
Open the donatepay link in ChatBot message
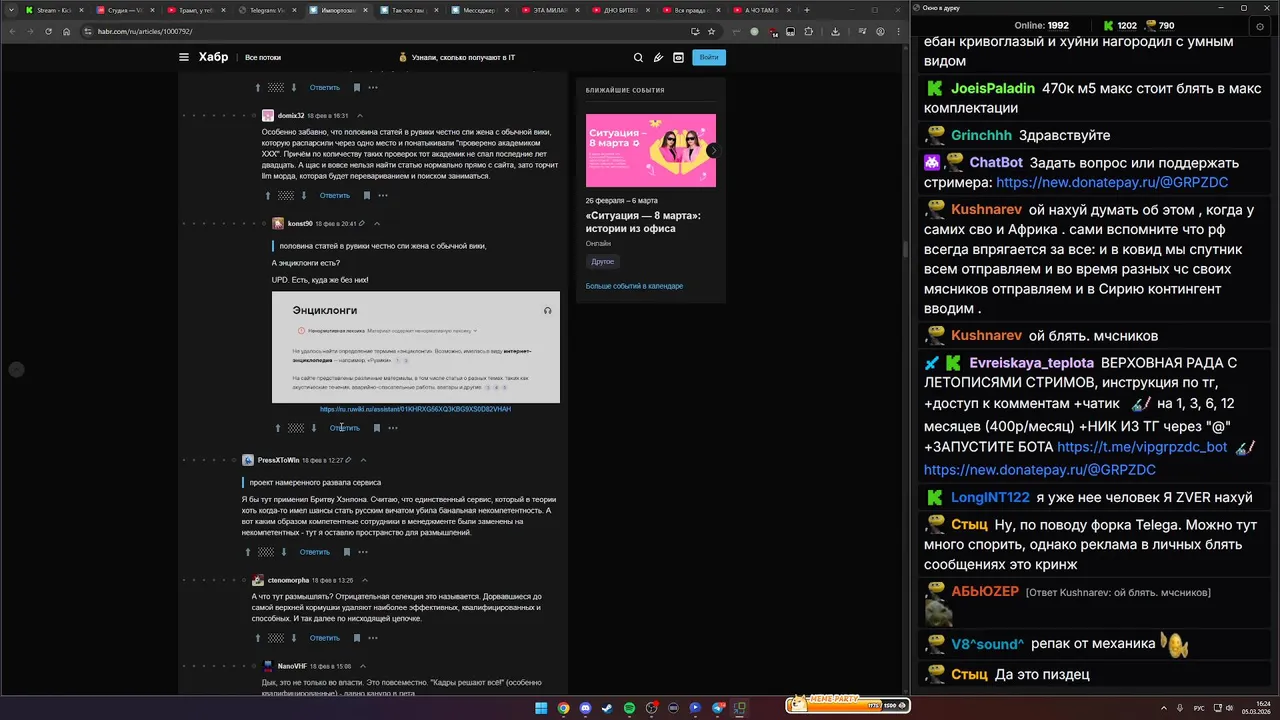tap(1112, 183)
